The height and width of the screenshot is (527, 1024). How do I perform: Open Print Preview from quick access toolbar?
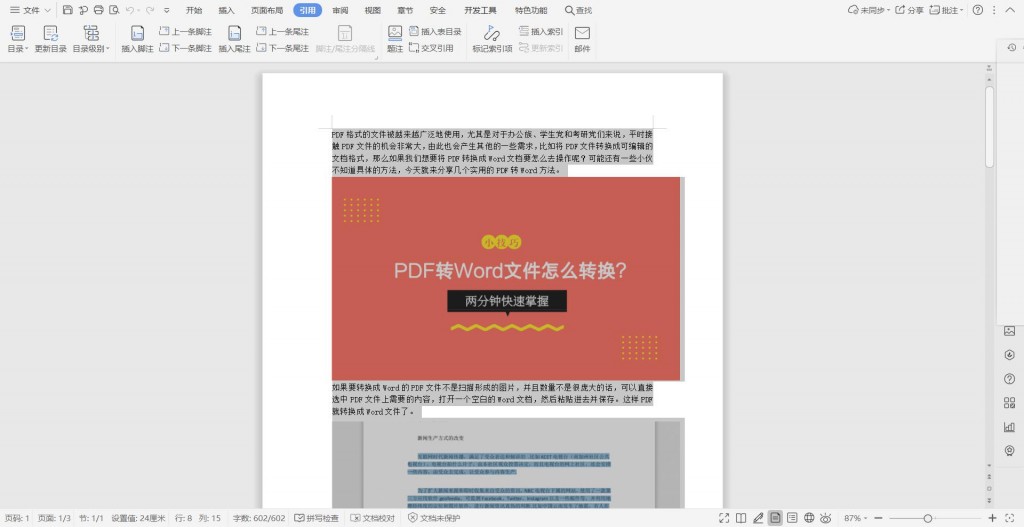tap(114, 10)
